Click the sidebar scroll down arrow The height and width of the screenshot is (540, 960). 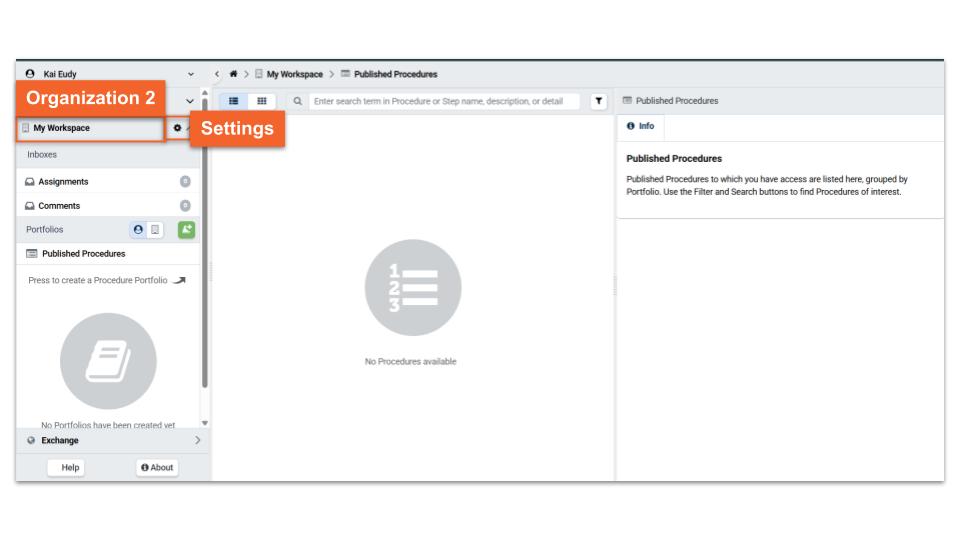tap(204, 423)
